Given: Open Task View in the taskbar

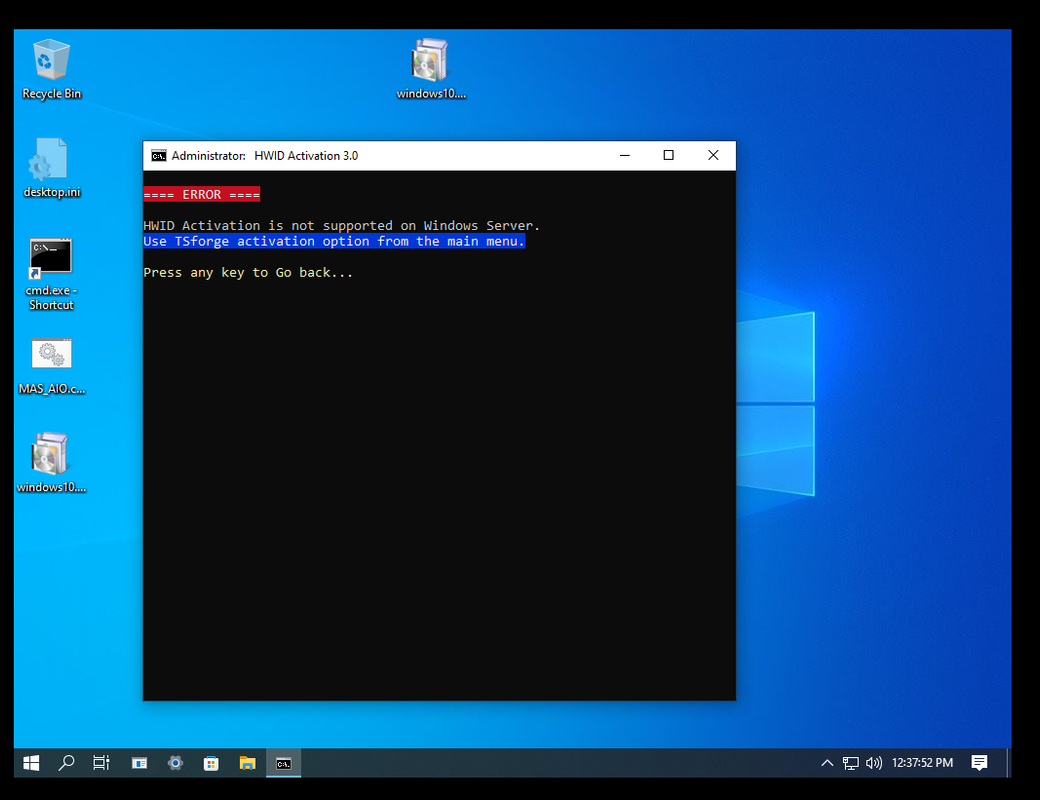Looking at the screenshot, I should click(x=101, y=763).
